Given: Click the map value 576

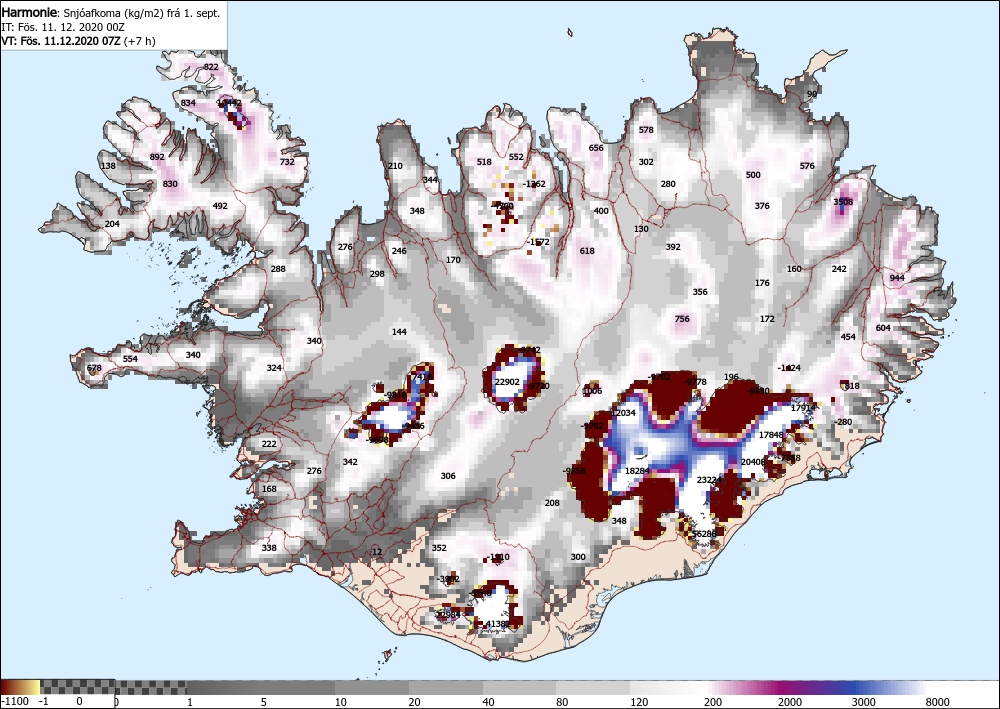Looking at the screenshot, I should 807,166.
